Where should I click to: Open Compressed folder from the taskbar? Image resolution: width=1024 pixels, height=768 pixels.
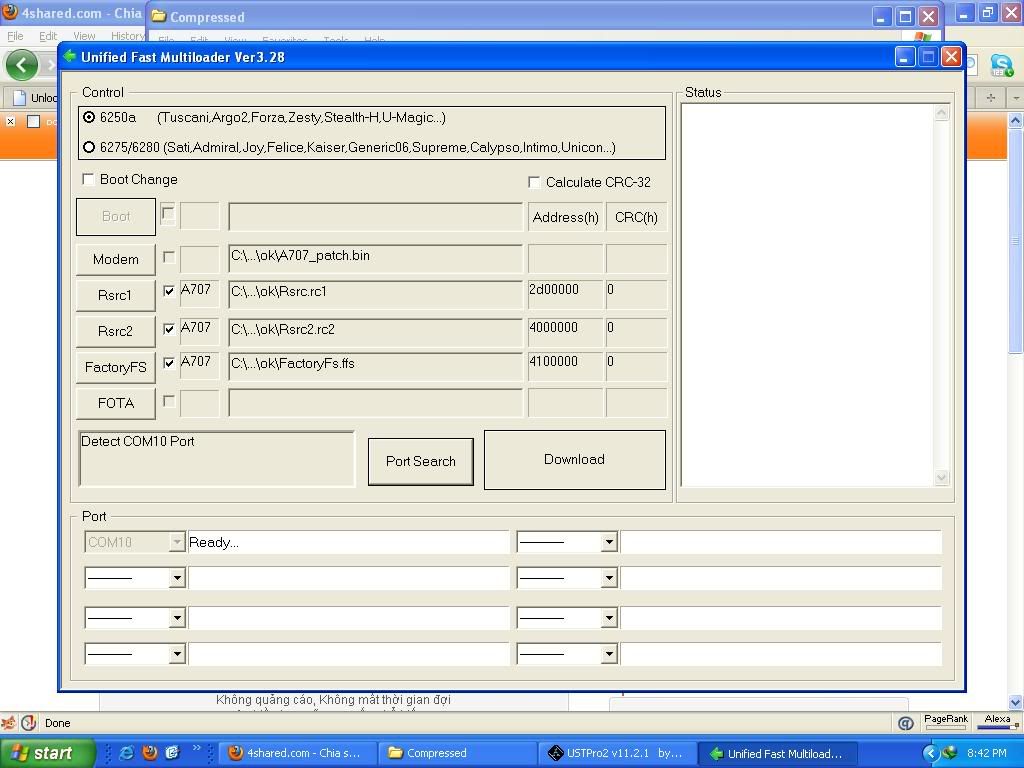point(457,753)
